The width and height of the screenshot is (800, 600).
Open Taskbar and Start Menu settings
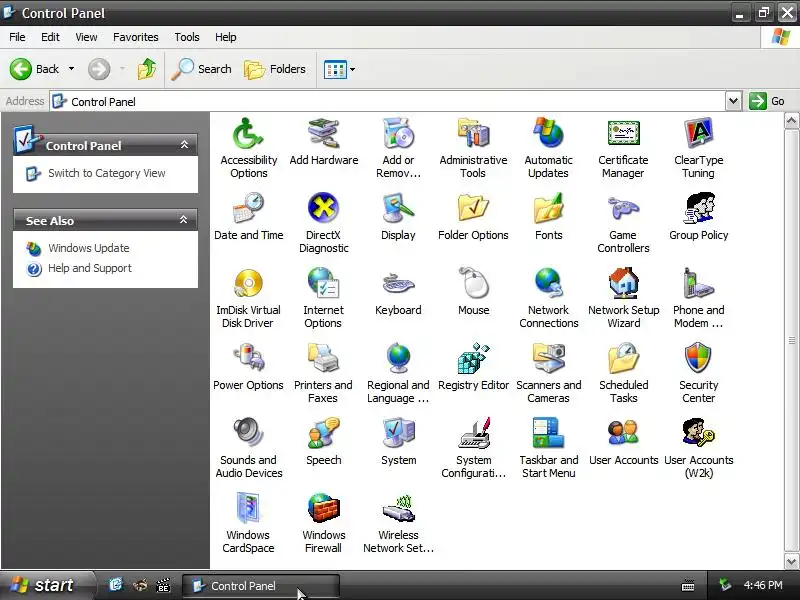(548, 448)
